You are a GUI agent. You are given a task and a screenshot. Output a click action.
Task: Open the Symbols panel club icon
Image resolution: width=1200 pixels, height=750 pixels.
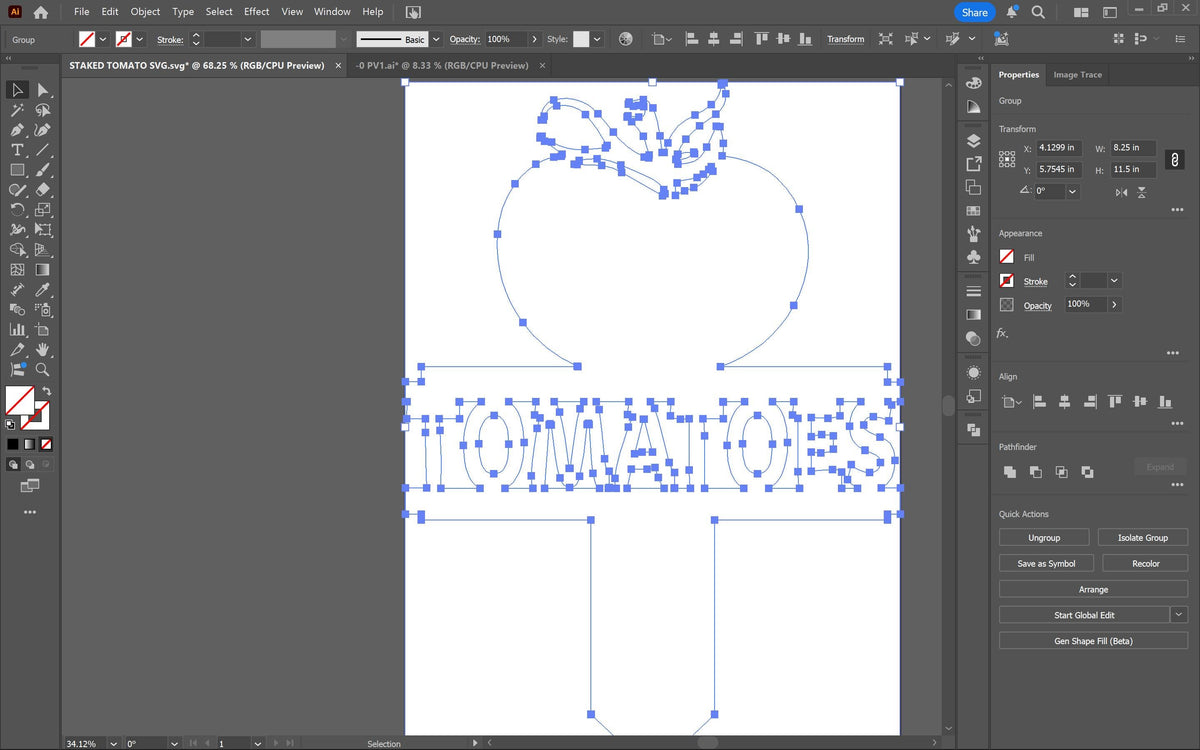pos(974,258)
